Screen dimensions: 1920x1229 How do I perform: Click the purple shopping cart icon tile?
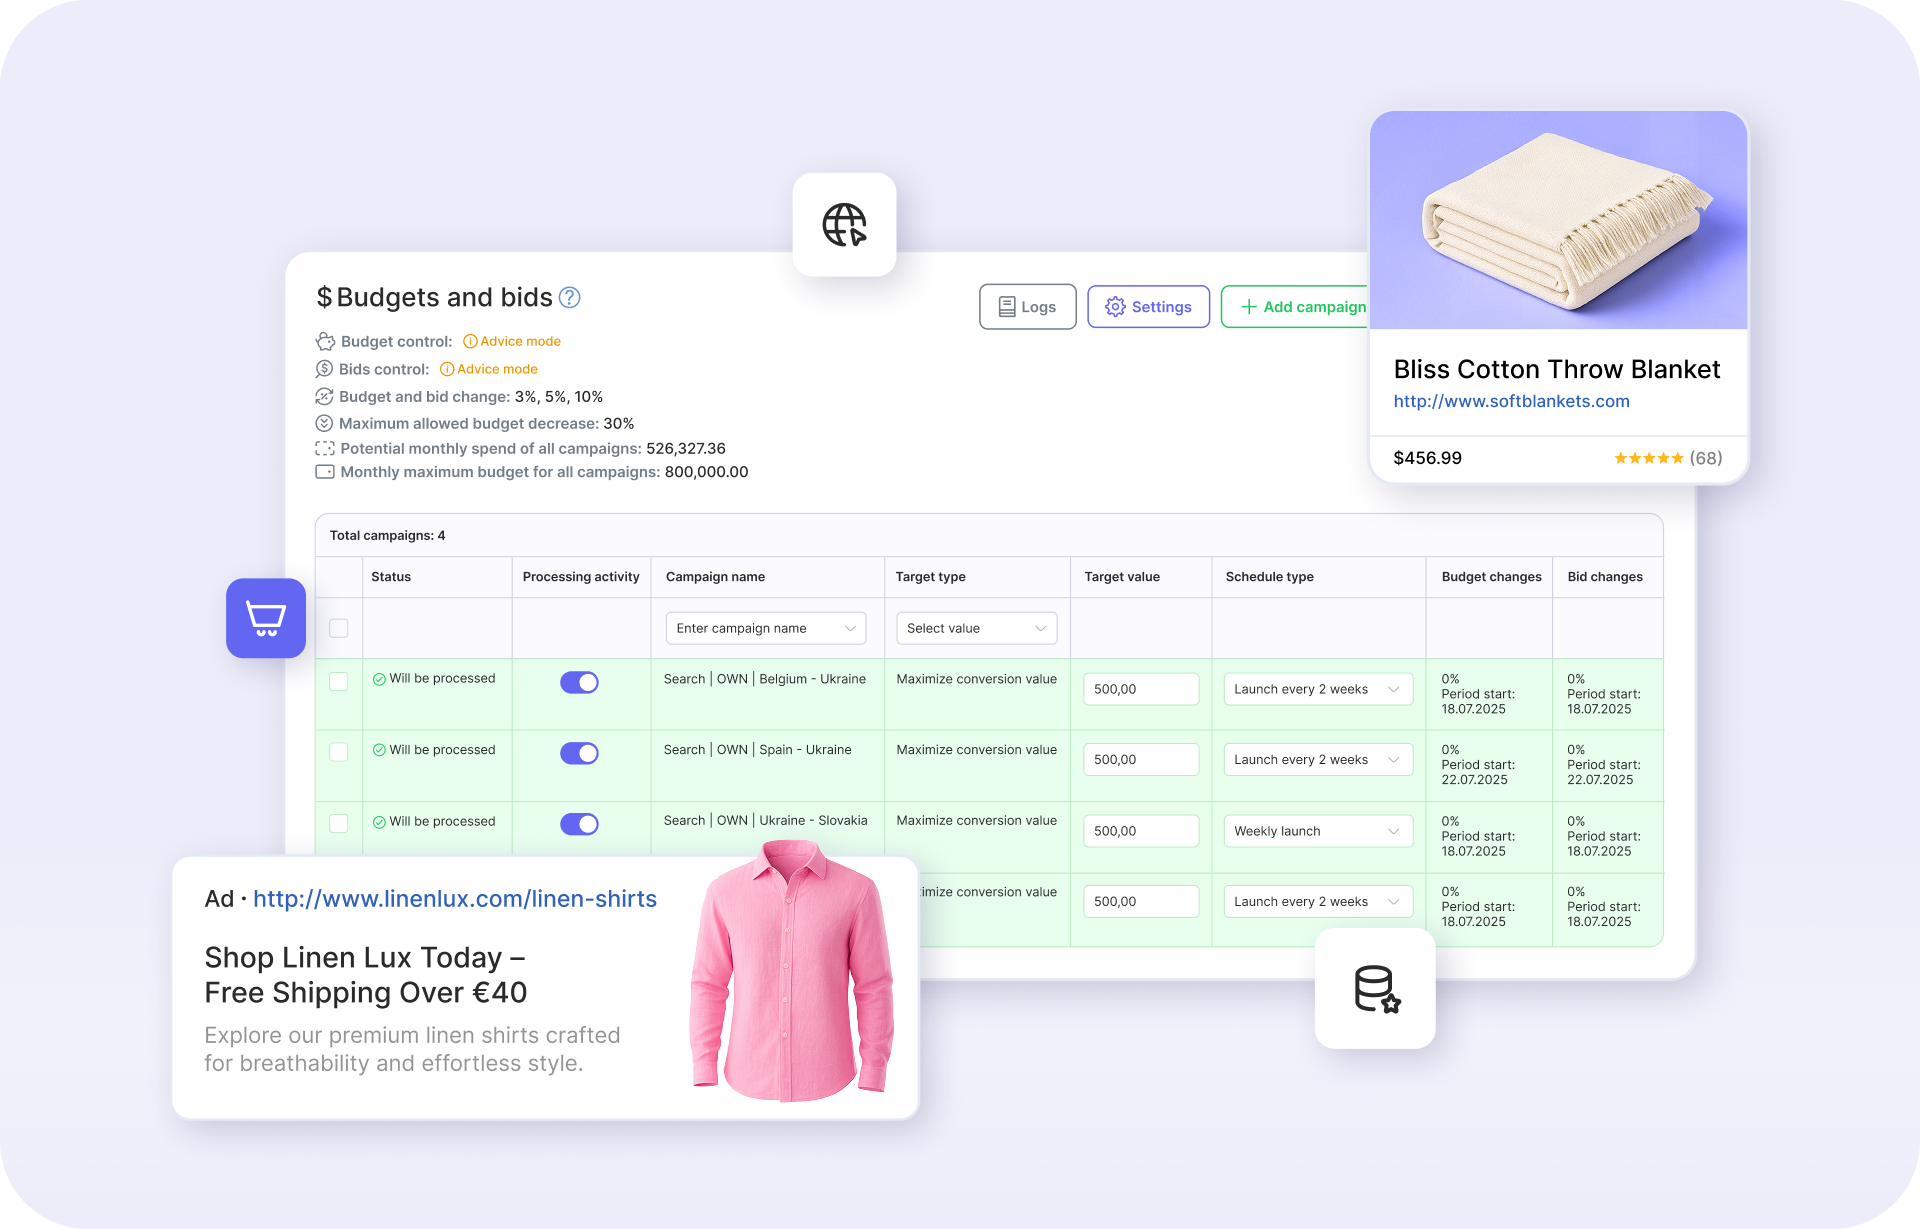pyautogui.click(x=266, y=618)
